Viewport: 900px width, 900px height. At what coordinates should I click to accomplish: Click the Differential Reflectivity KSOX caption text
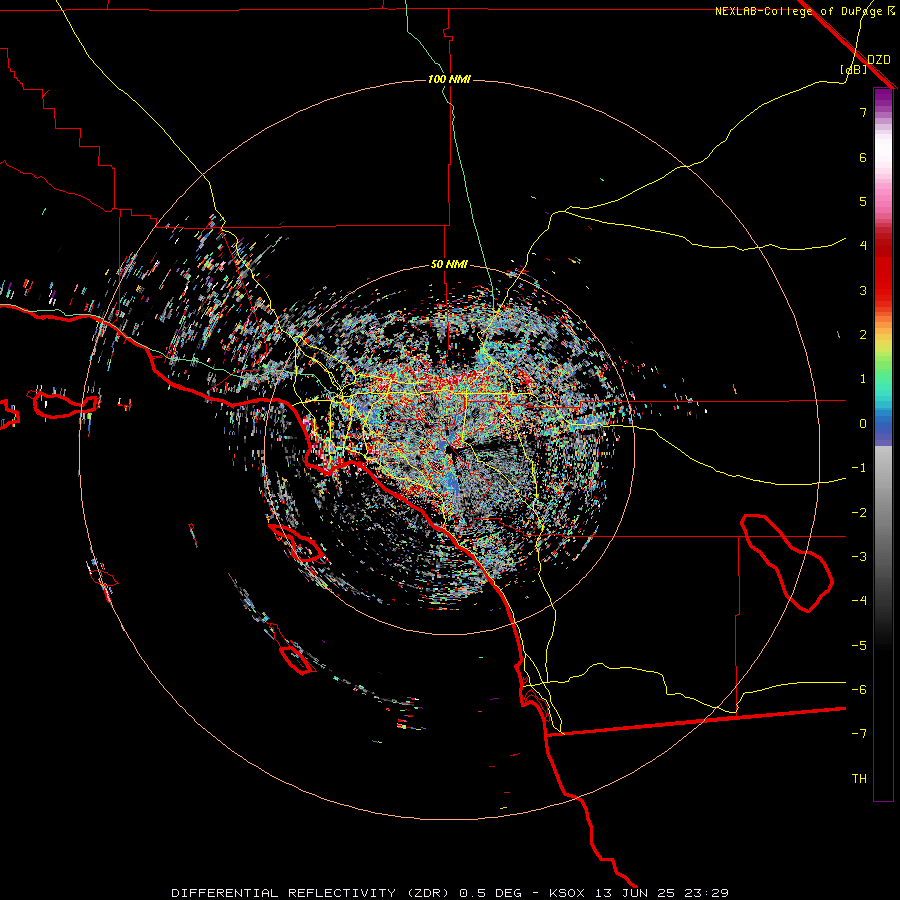pos(450,893)
